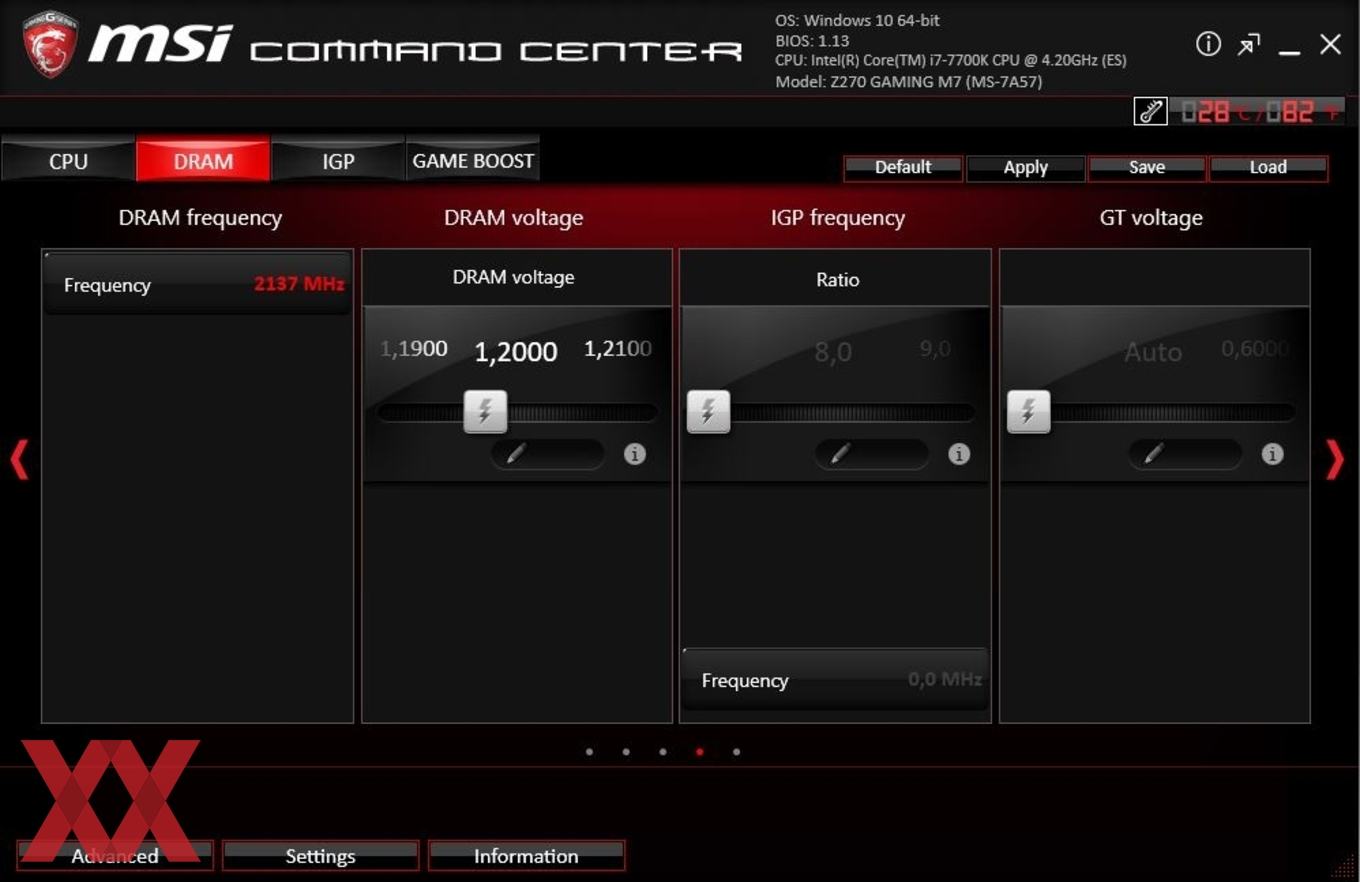Switch to the CPU tab
This screenshot has height=882, width=1360.
[68, 160]
